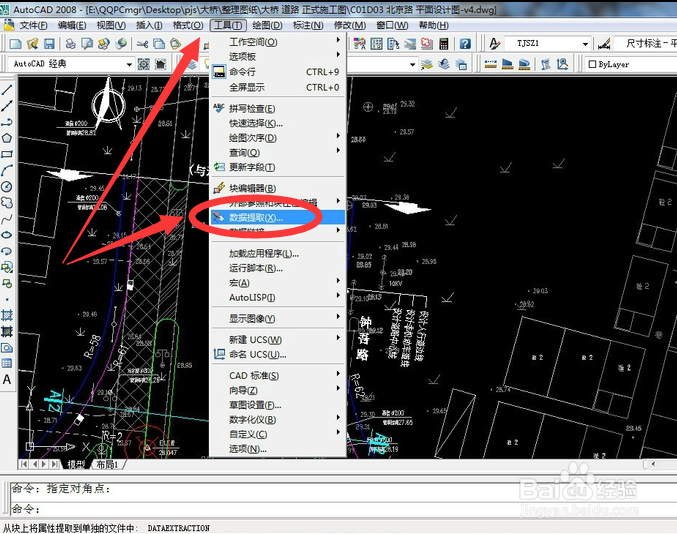The height and width of the screenshot is (534, 677).
Task: Open the 编辑(E) menu
Action: coord(72,25)
